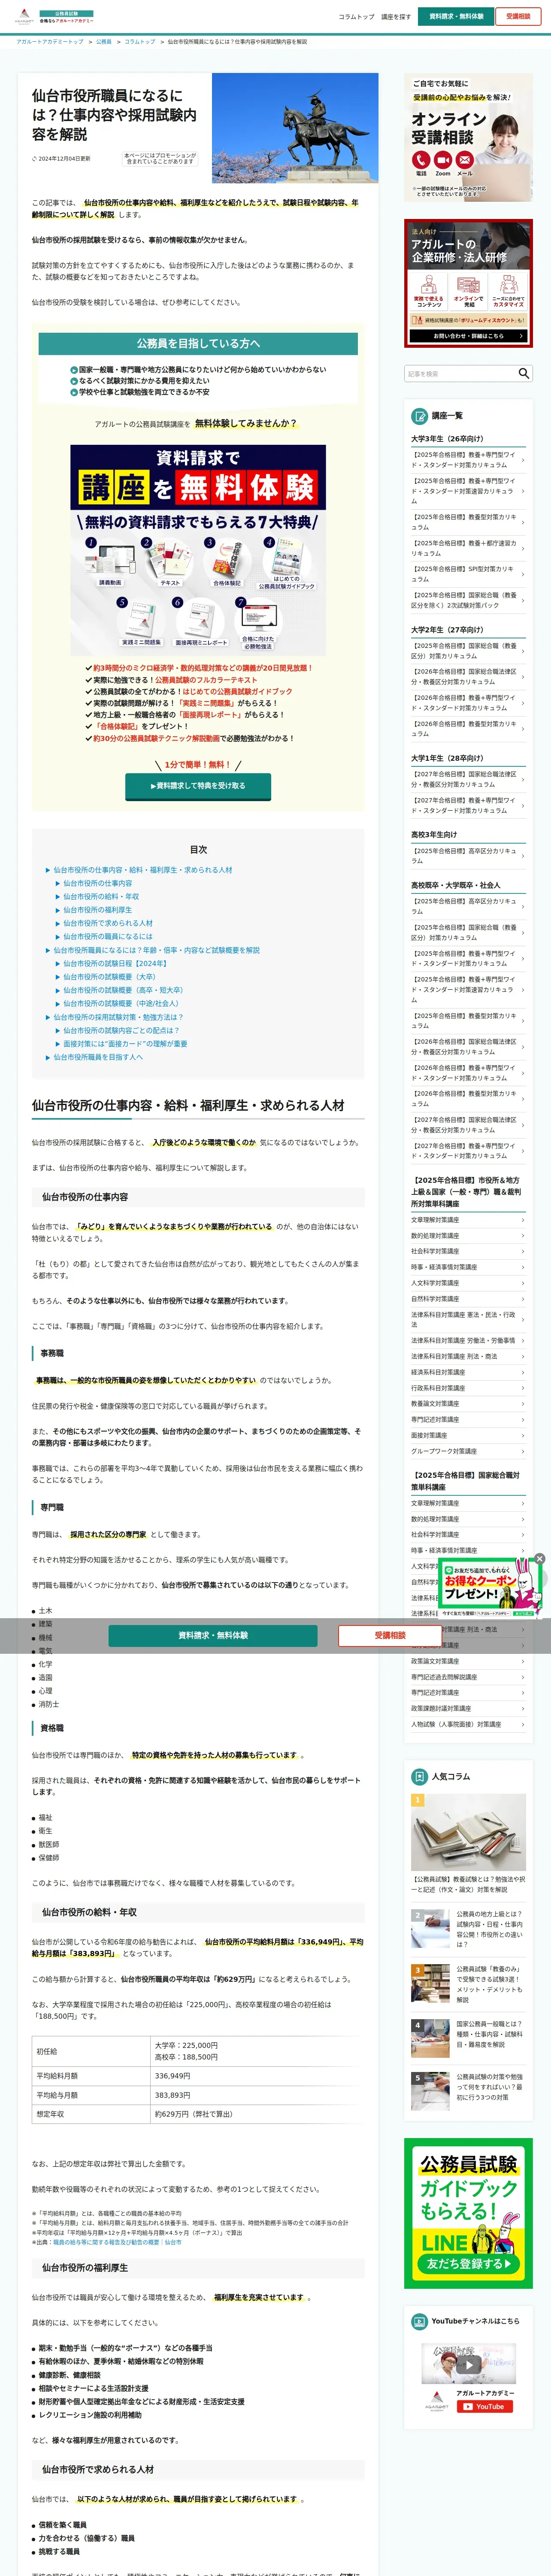Click the magnifier search icon
Viewport: 551px width, 2576px height.
point(524,373)
